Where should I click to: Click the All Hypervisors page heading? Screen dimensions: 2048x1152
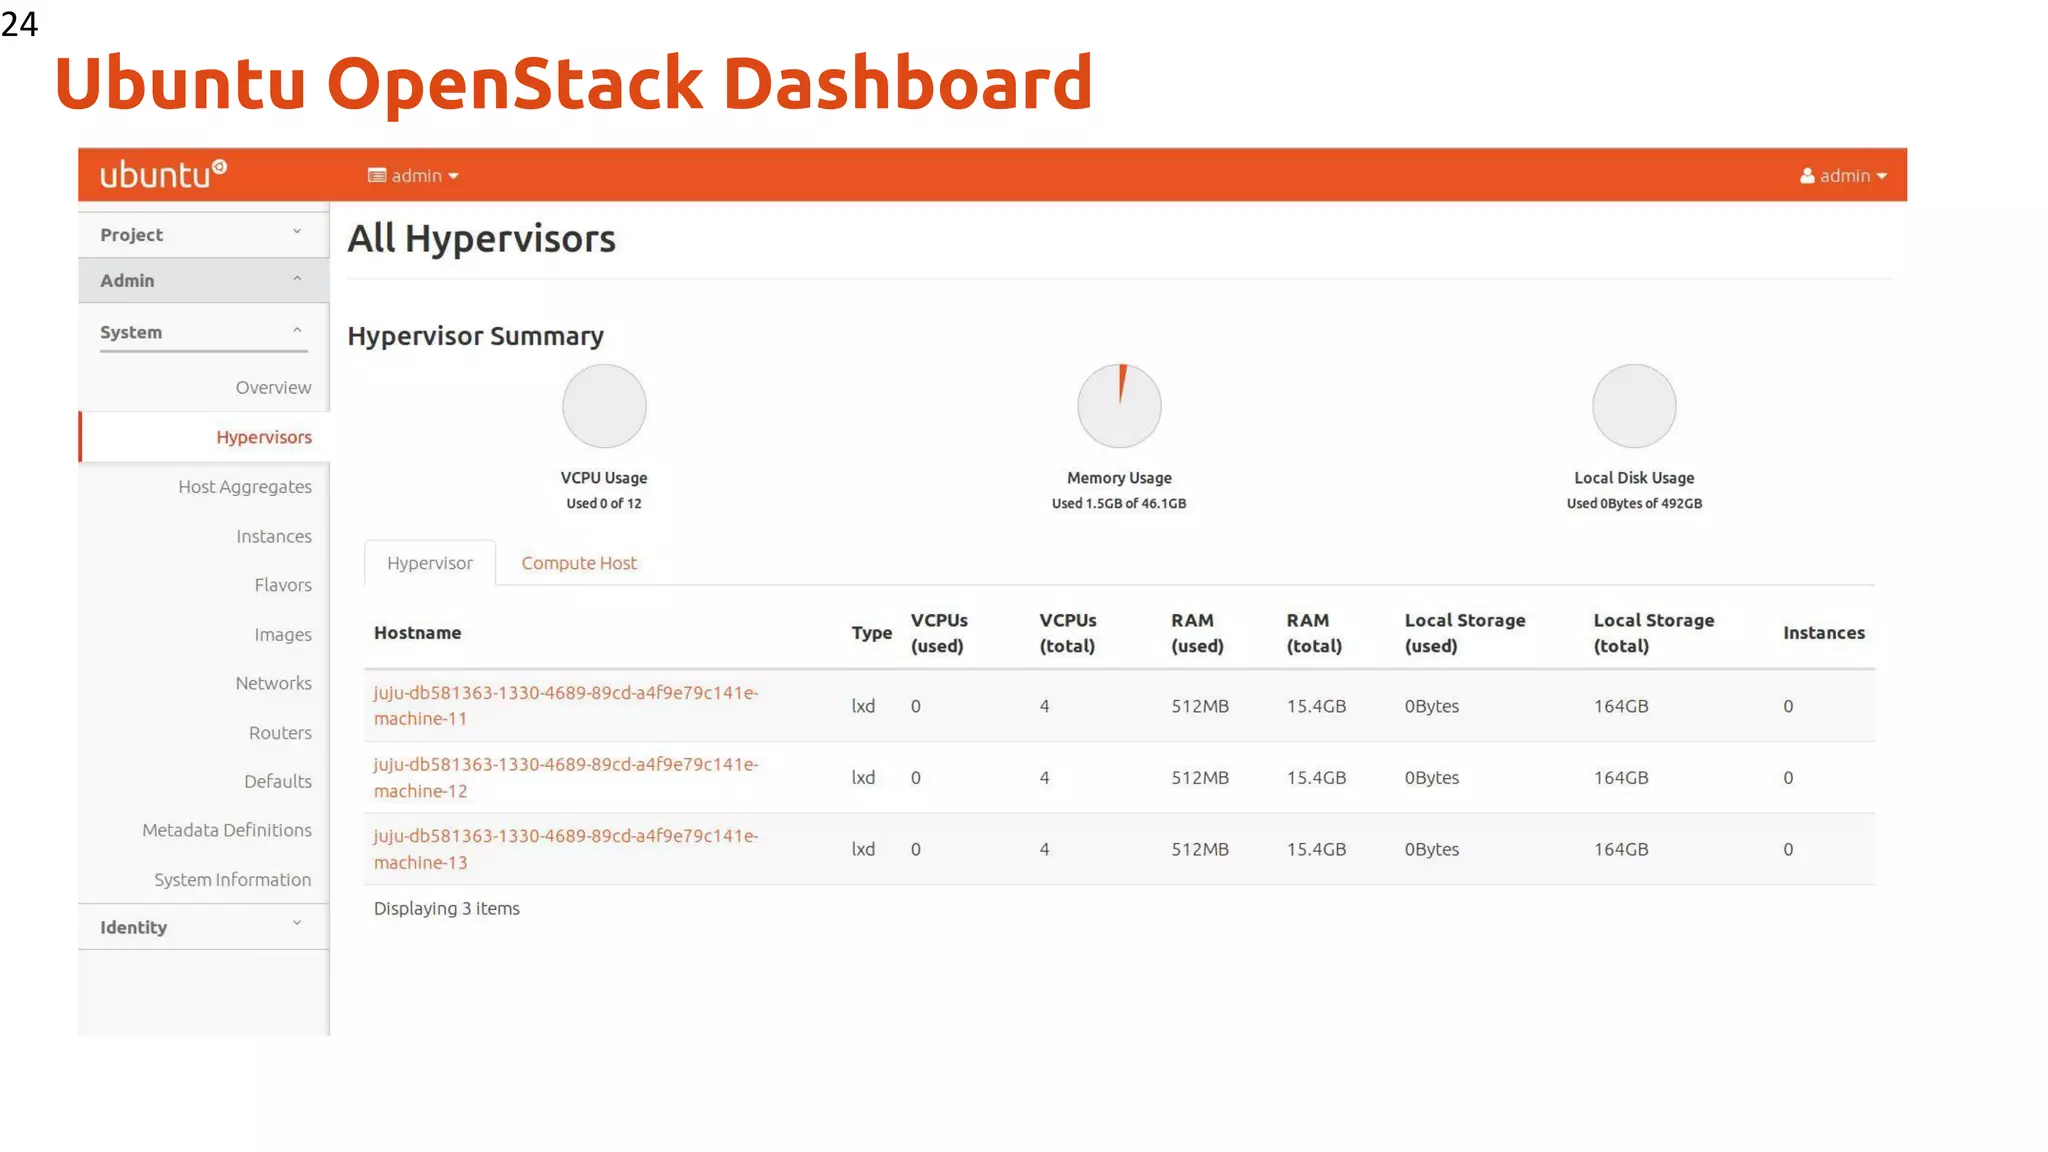(481, 239)
